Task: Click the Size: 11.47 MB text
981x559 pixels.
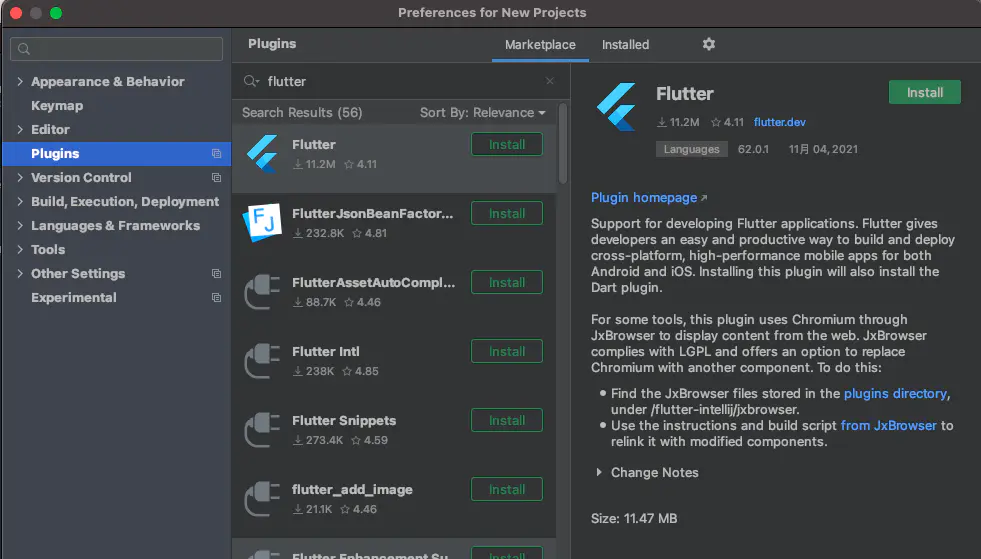Action: tap(634, 518)
